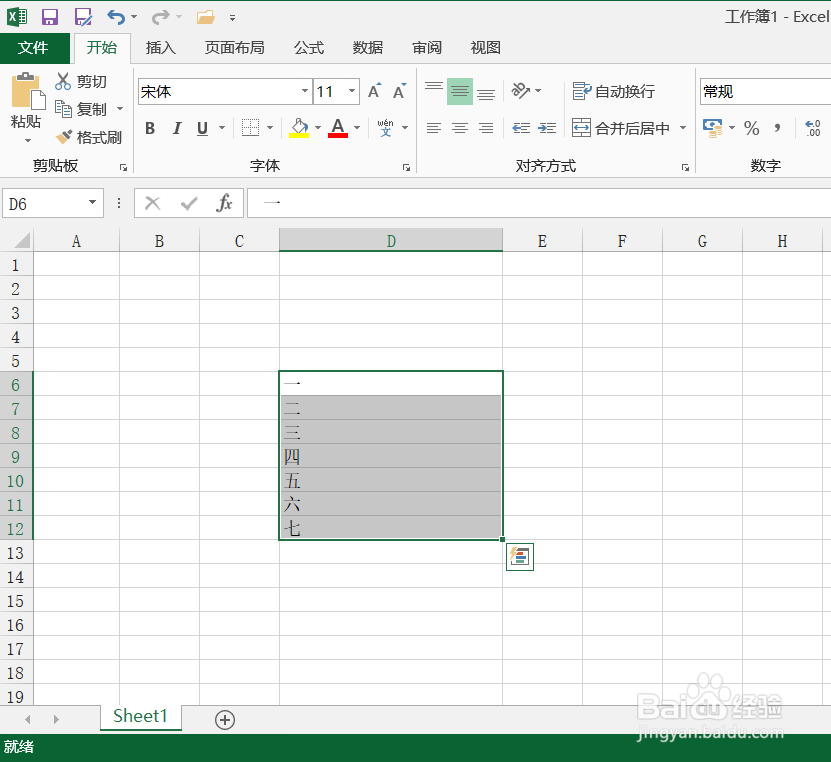Click the increase indent icon
The width and height of the screenshot is (831, 762).
click(547, 128)
